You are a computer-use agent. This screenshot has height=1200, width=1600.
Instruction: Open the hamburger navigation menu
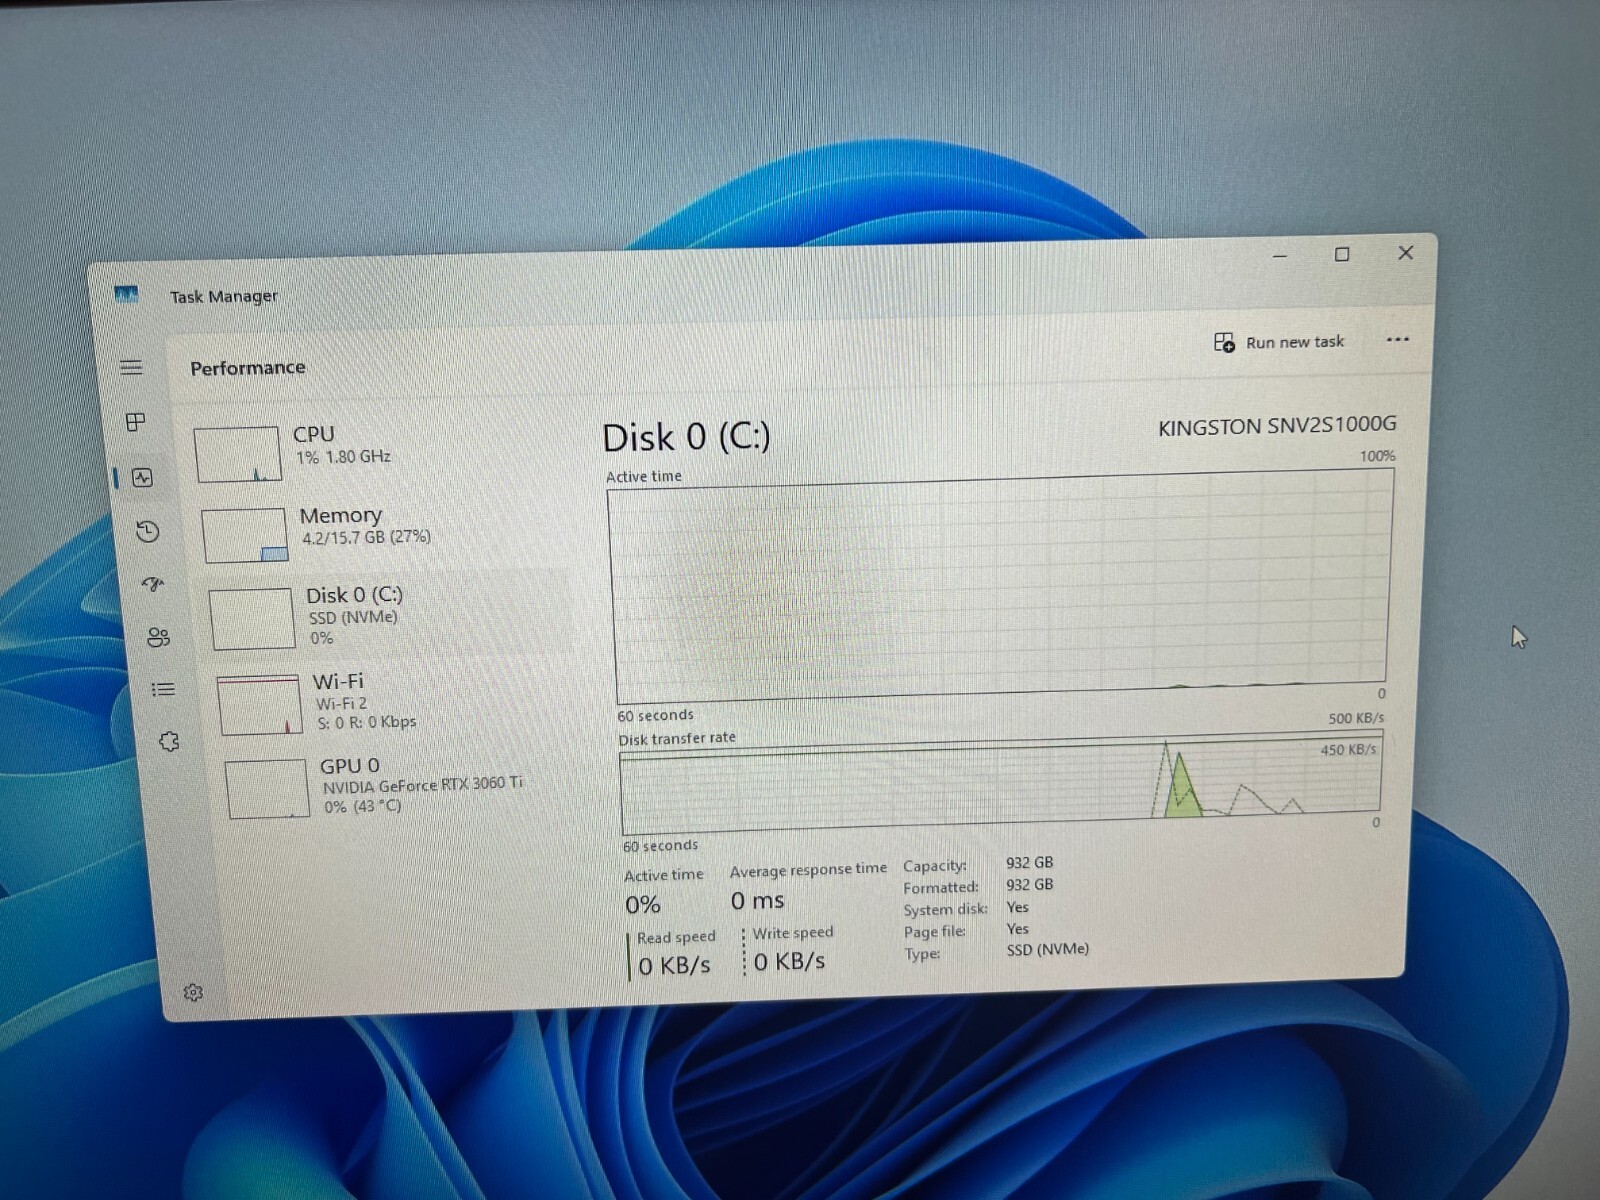coord(131,367)
